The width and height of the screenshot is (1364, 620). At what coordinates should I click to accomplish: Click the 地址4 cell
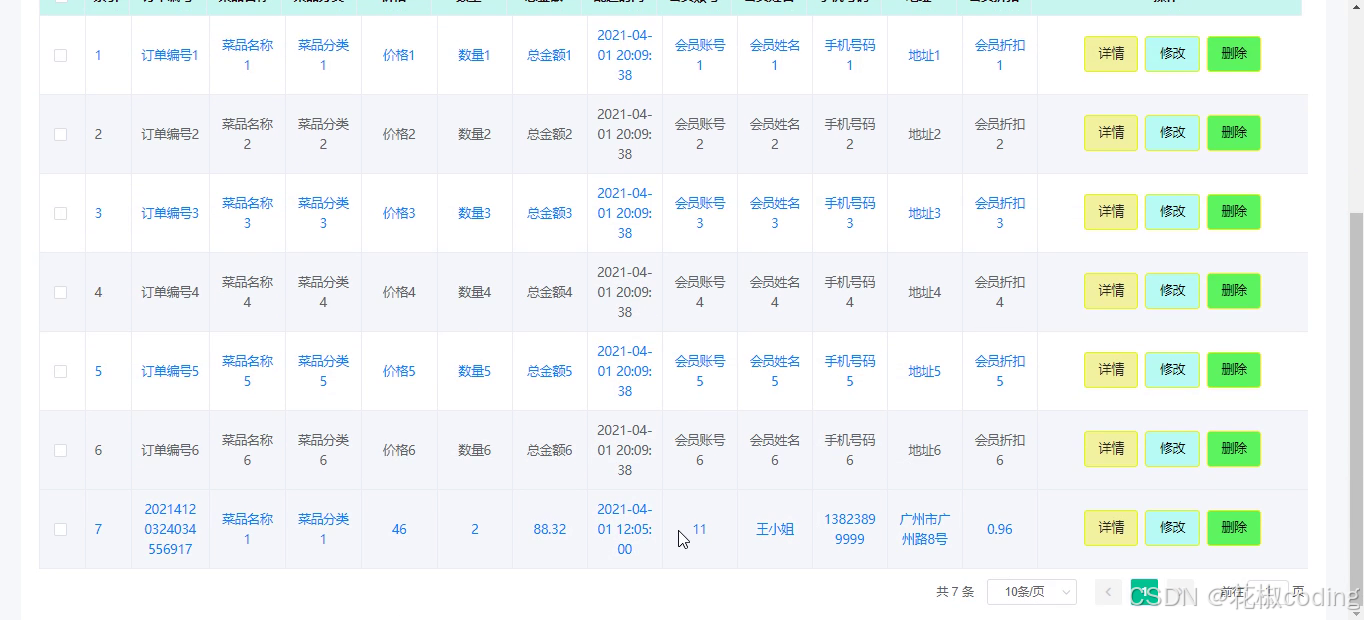click(925, 292)
